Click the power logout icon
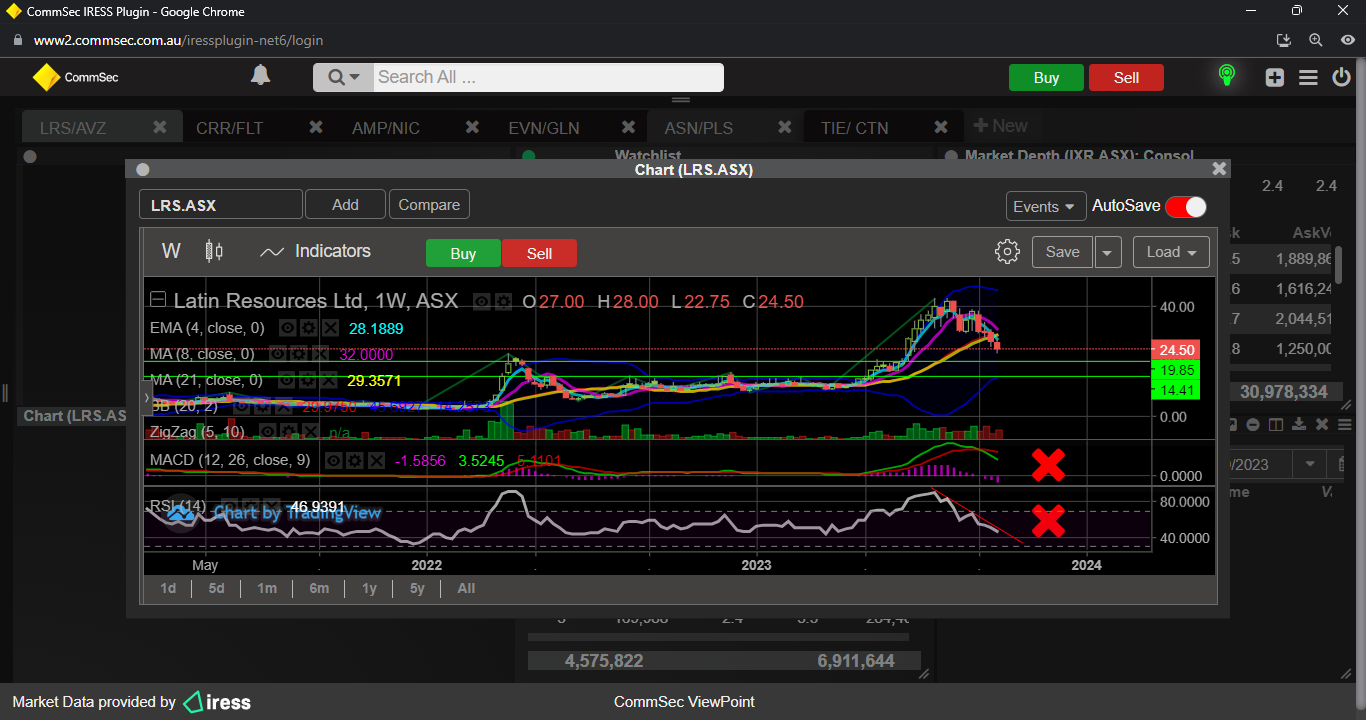Viewport: 1366px width, 720px height. [x=1341, y=77]
